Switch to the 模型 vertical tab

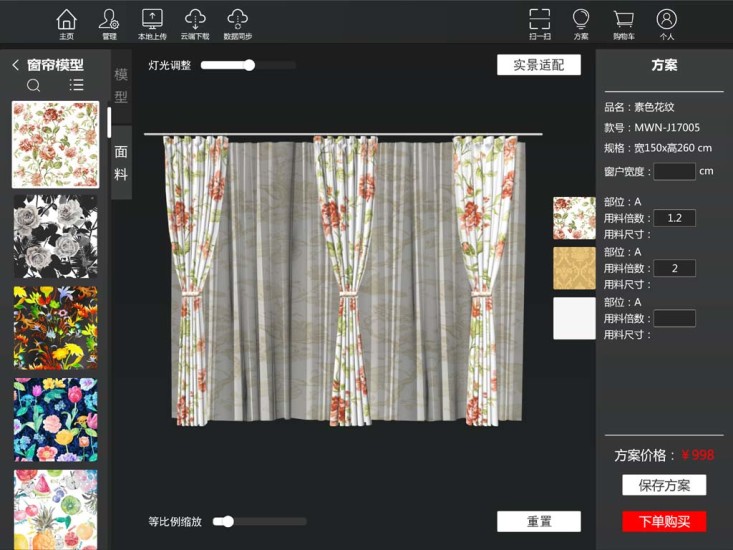121,86
